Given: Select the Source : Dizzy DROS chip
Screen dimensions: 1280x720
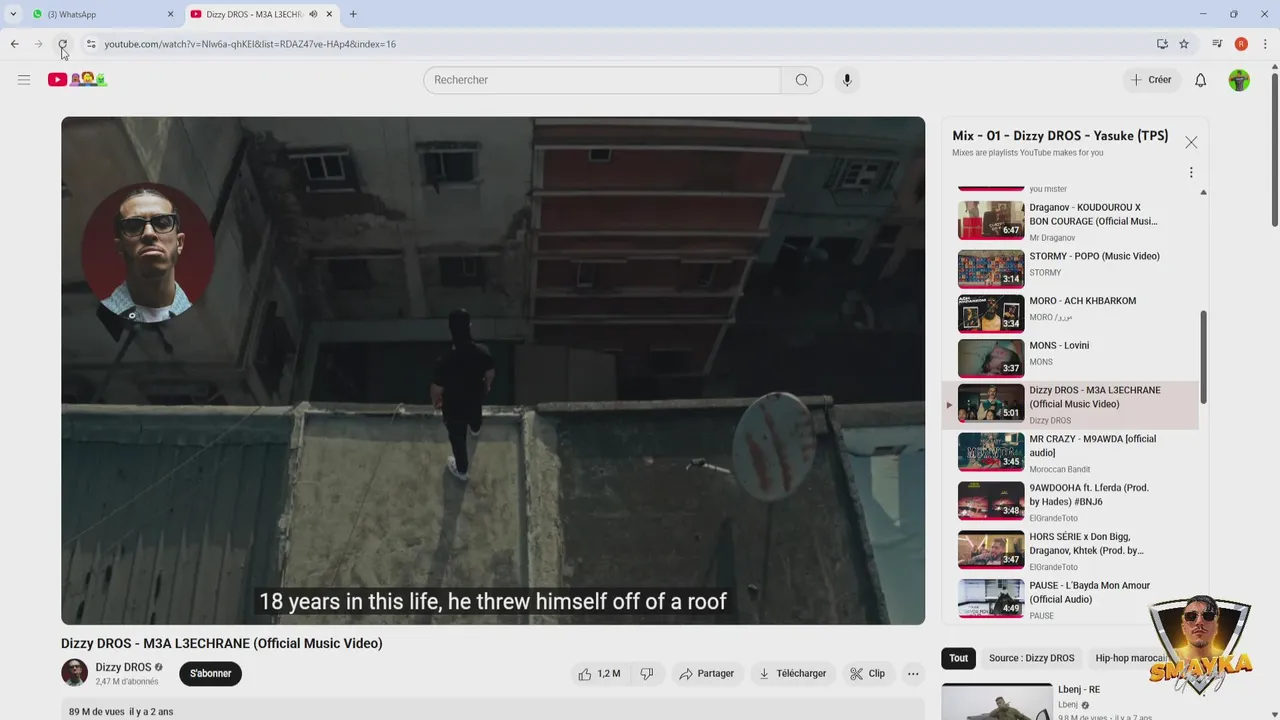Looking at the screenshot, I should (1031, 658).
